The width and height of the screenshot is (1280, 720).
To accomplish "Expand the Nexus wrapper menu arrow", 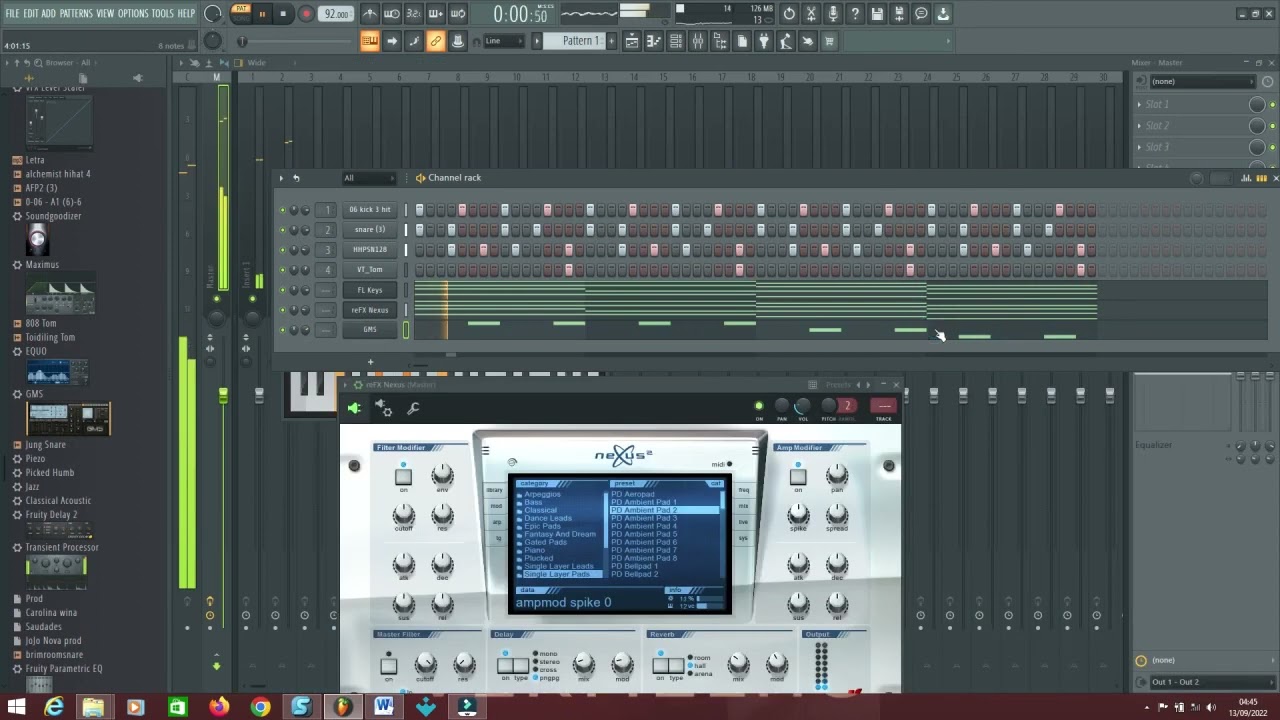I will point(345,385).
